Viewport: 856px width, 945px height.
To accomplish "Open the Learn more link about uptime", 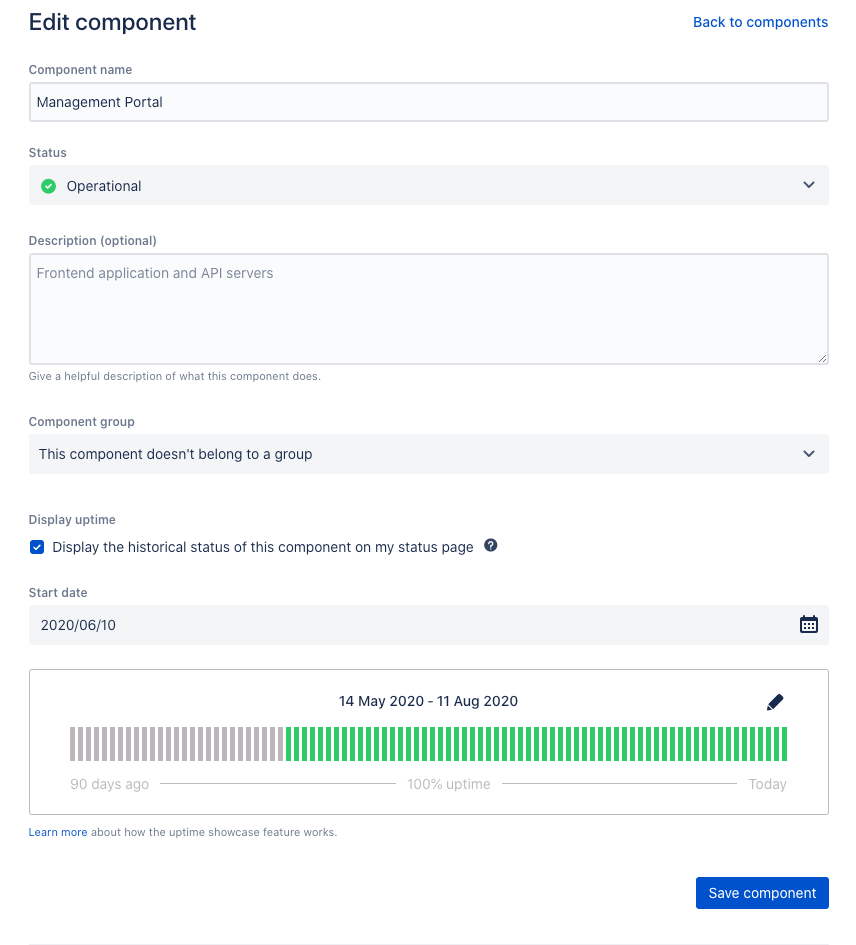I will click(x=58, y=832).
